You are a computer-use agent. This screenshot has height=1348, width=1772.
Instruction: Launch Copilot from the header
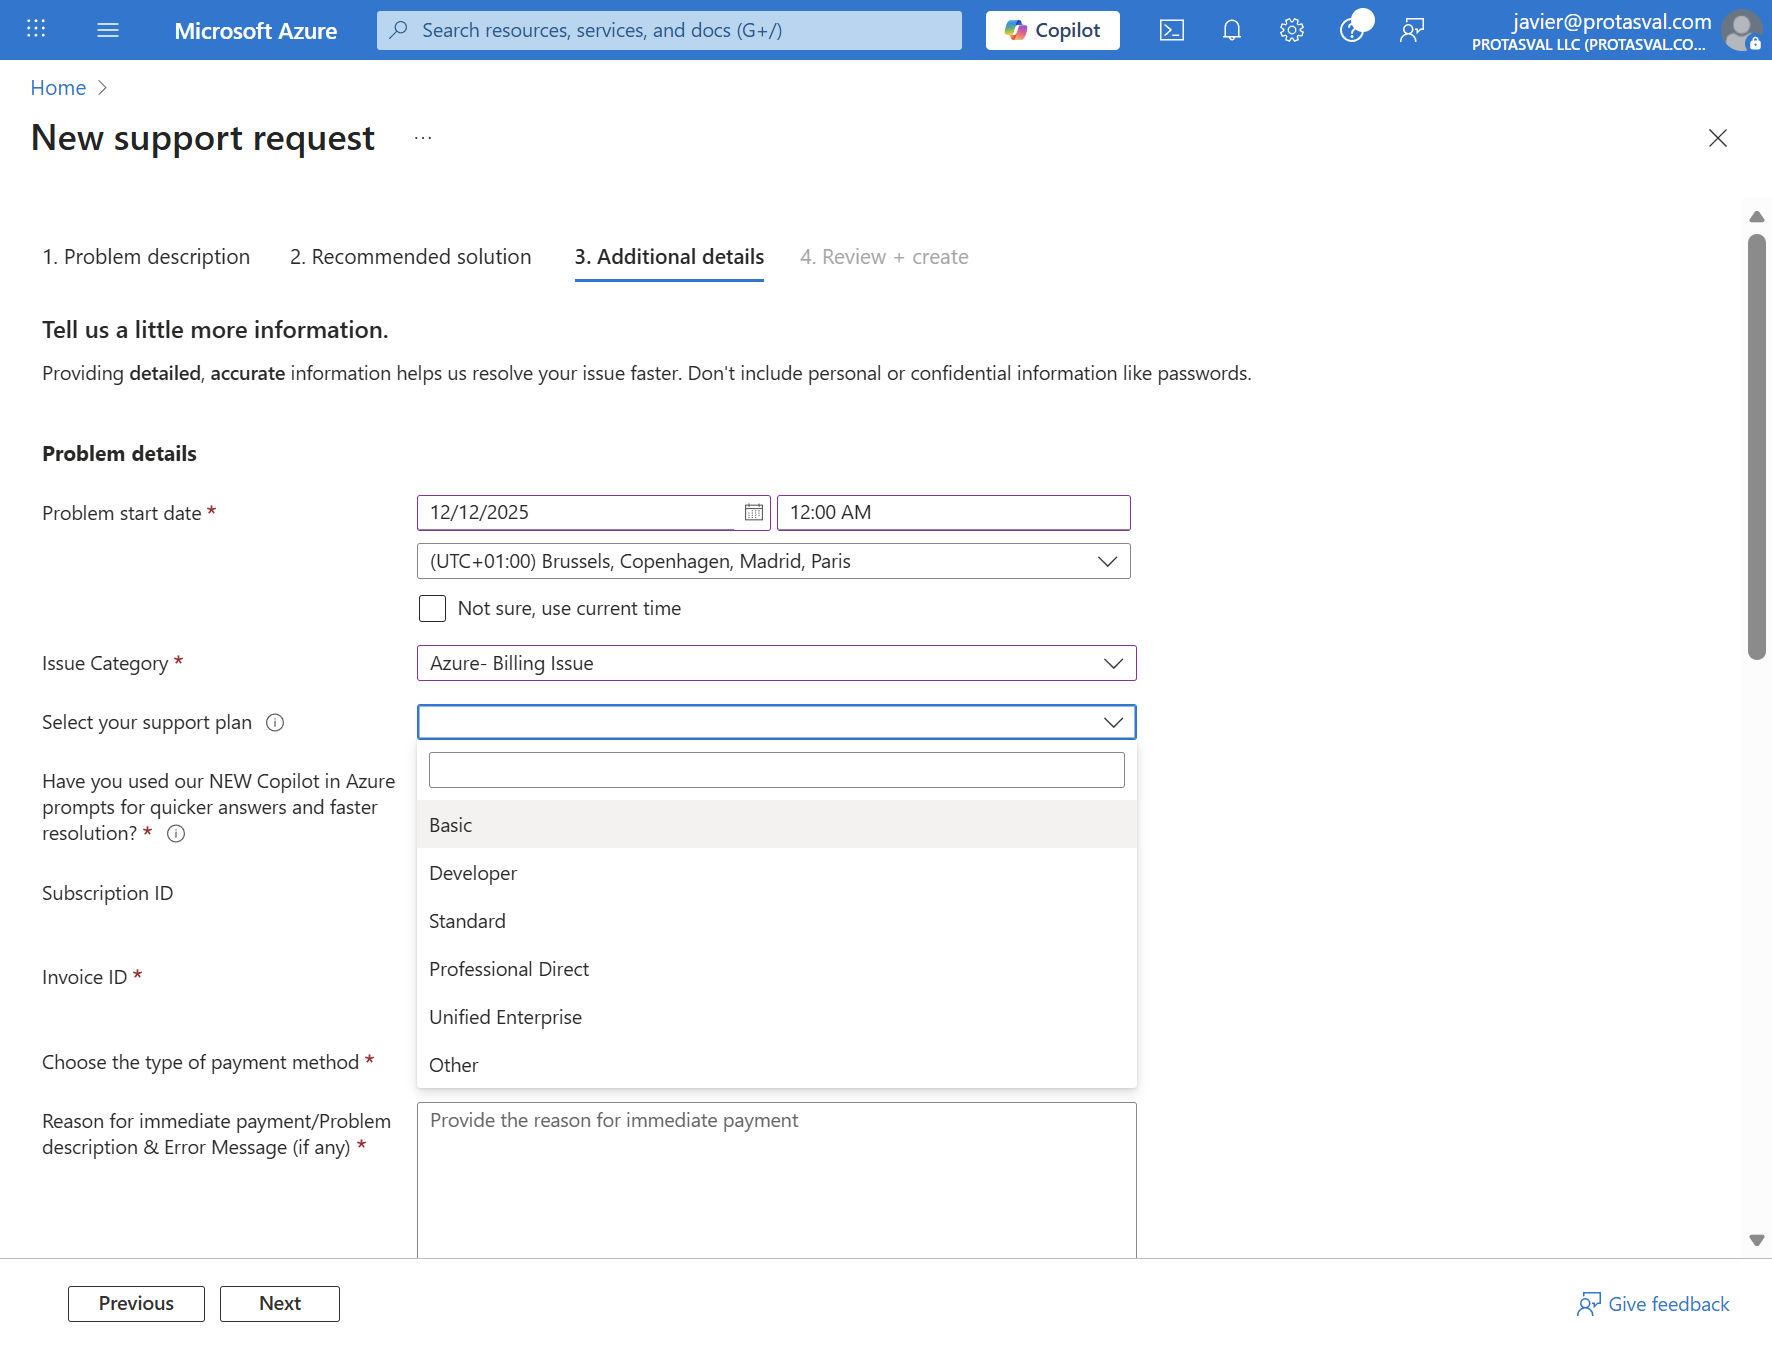click(1053, 30)
